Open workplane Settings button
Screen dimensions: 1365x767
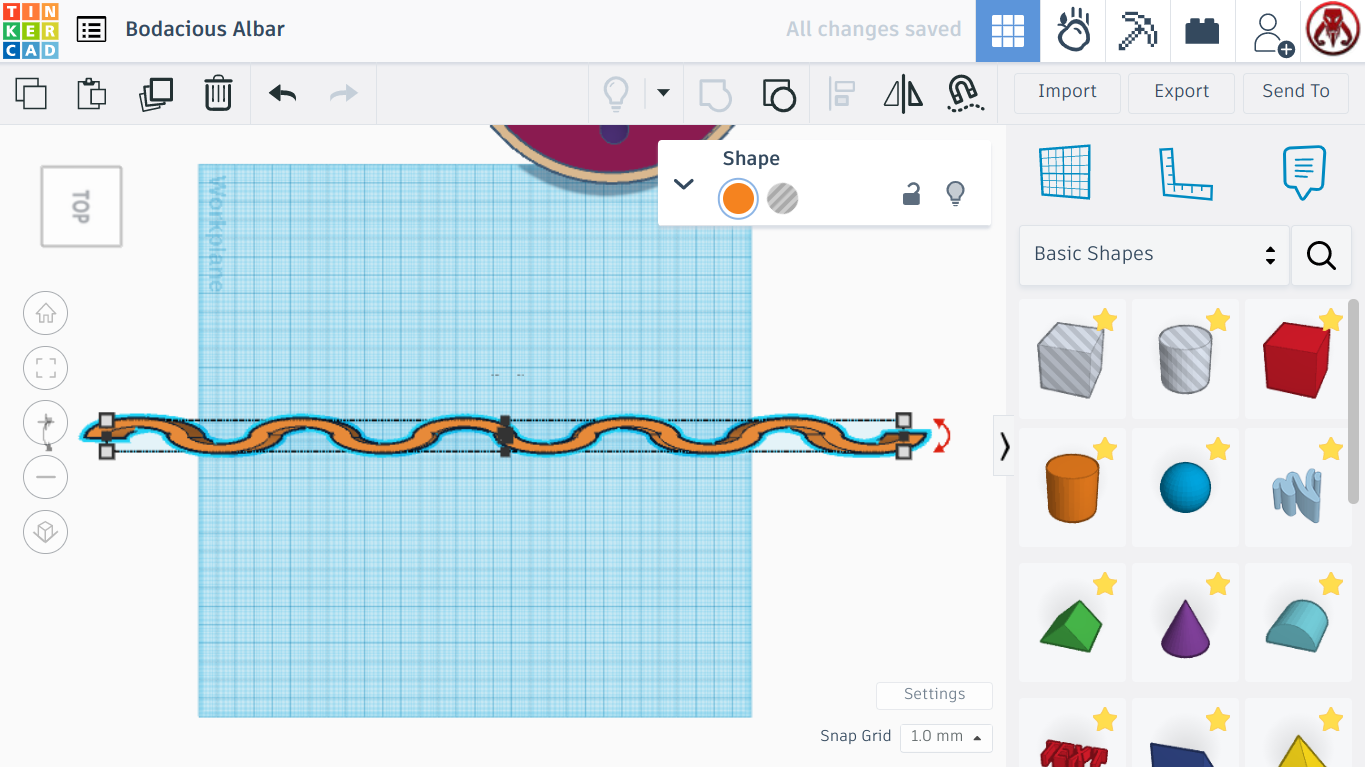click(x=934, y=695)
